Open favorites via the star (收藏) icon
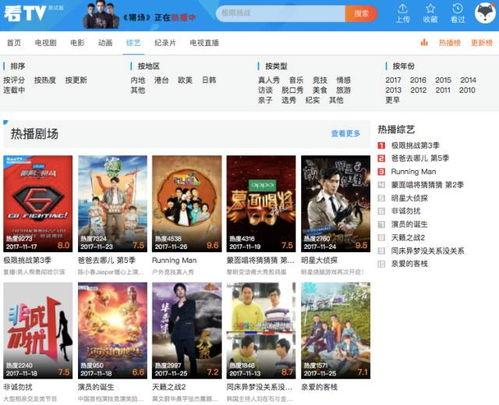The width and height of the screenshot is (499, 405). pyautogui.click(x=430, y=9)
